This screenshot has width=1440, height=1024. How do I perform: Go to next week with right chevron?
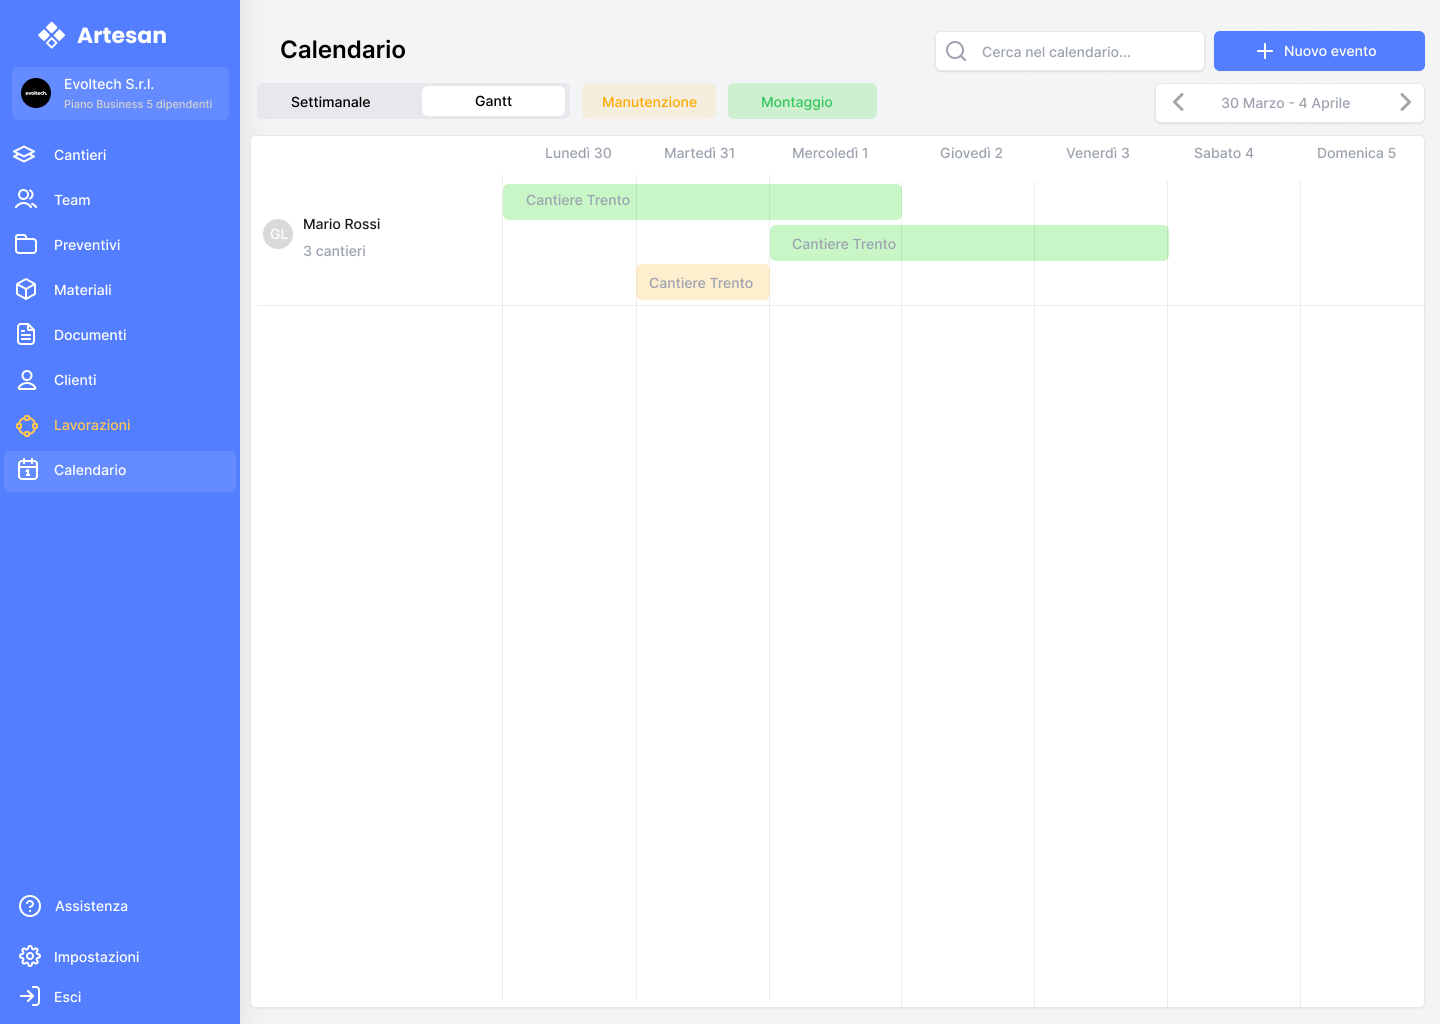click(1405, 102)
